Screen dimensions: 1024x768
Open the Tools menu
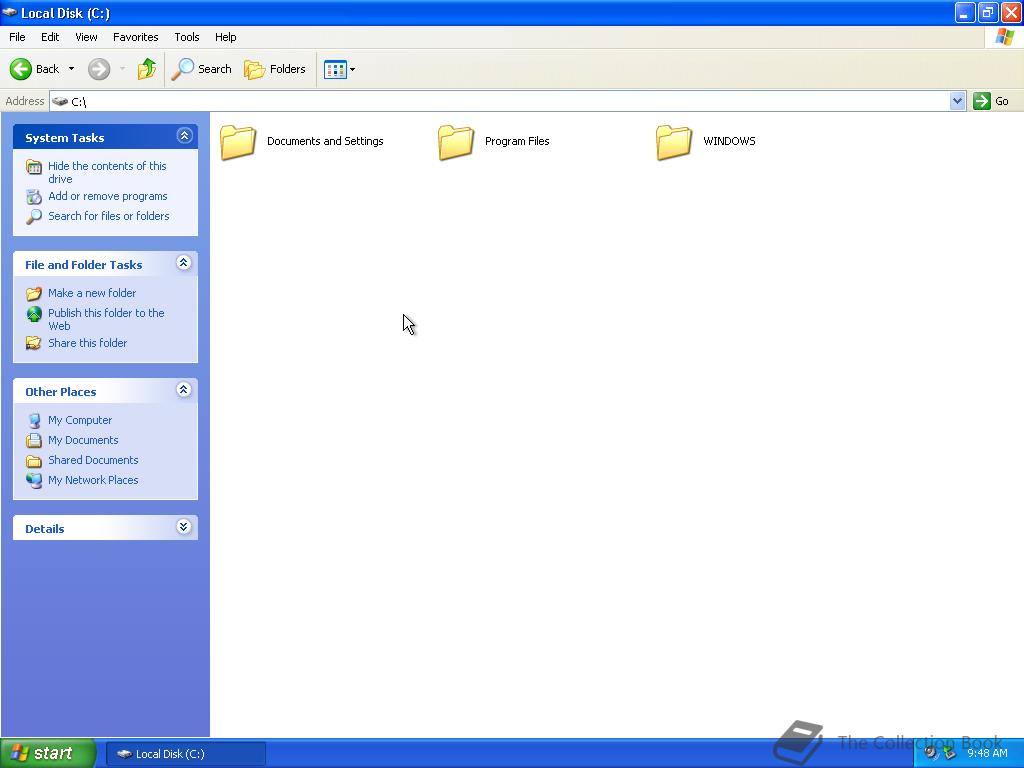(187, 37)
